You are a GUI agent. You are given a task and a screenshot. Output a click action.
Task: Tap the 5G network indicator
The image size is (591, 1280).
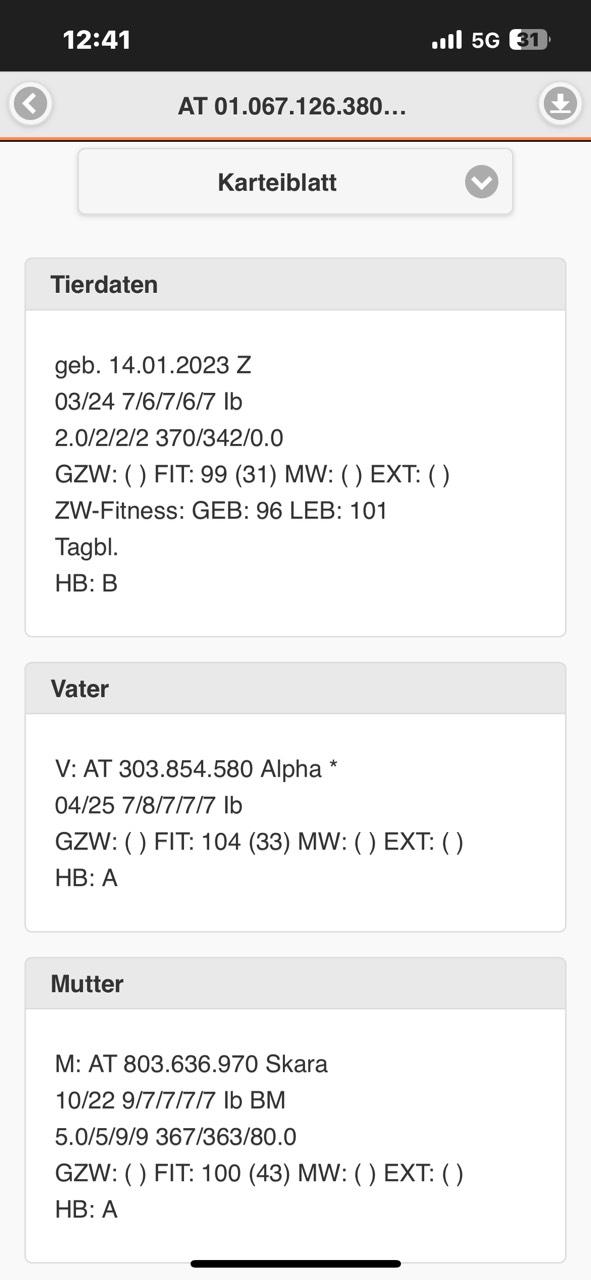[486, 40]
